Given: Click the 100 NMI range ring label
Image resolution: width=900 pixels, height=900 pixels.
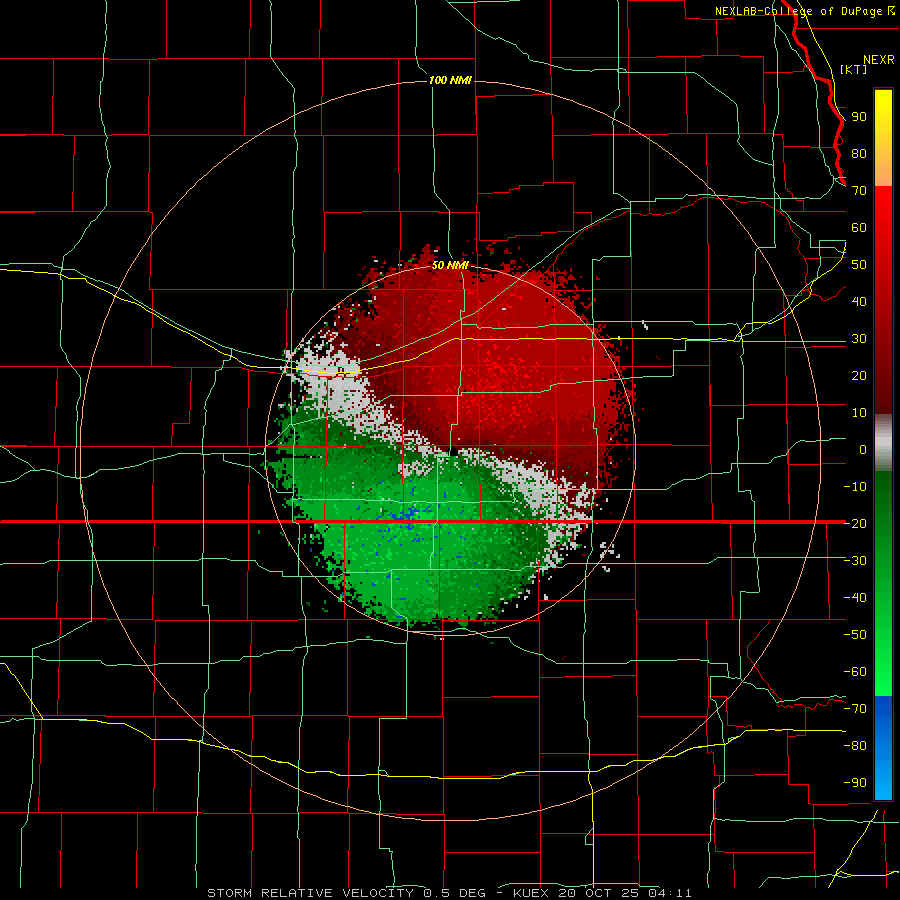Looking at the screenshot, I should [450, 80].
